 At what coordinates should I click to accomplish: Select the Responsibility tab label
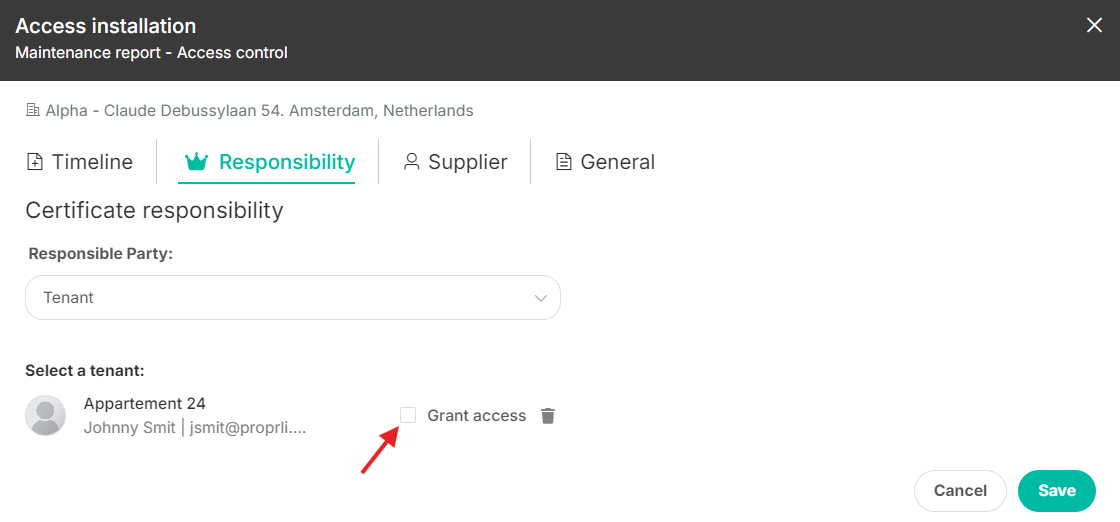pyautogui.click(x=287, y=162)
